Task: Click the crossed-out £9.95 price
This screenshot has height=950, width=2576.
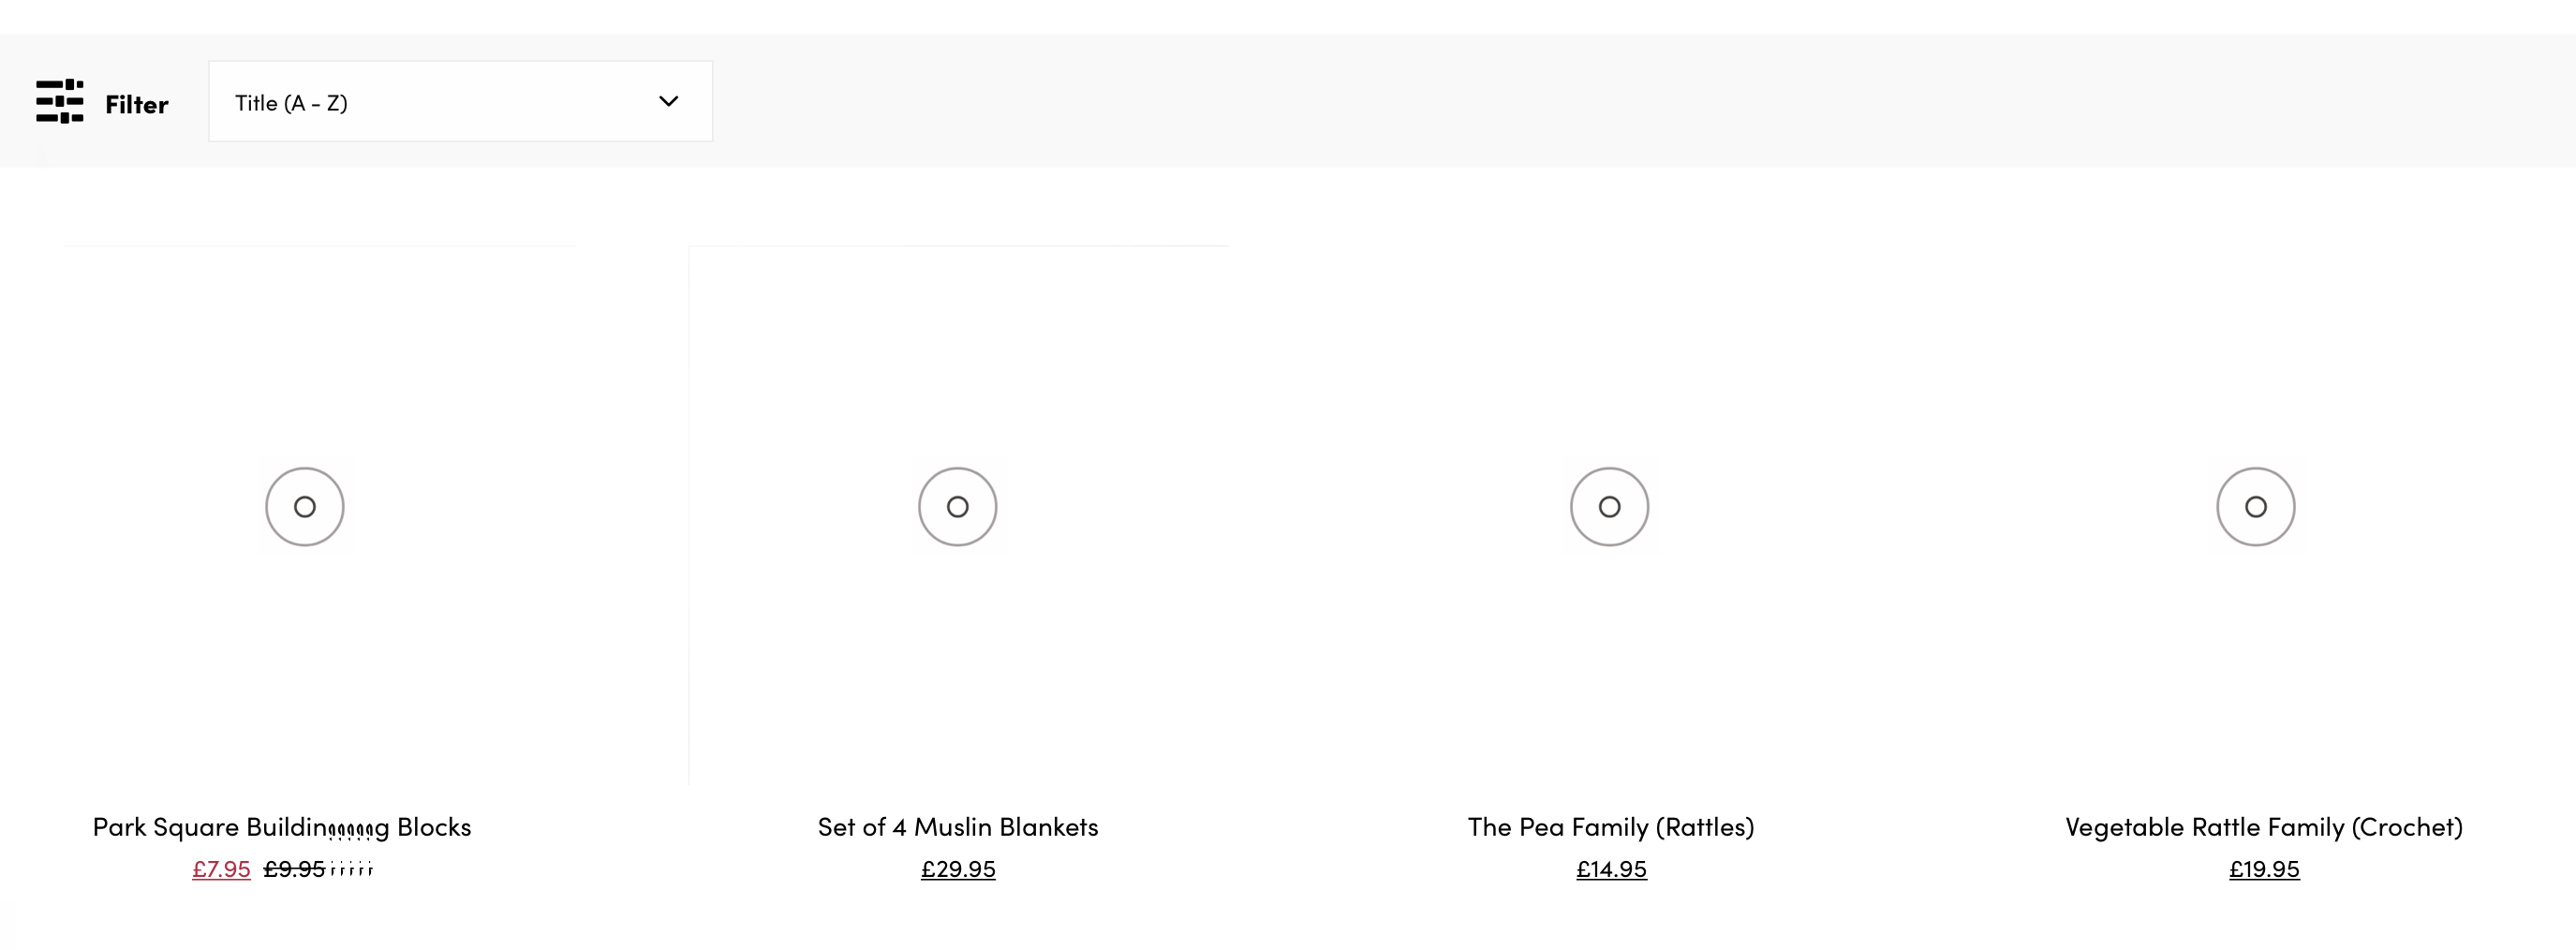Action: (294, 869)
